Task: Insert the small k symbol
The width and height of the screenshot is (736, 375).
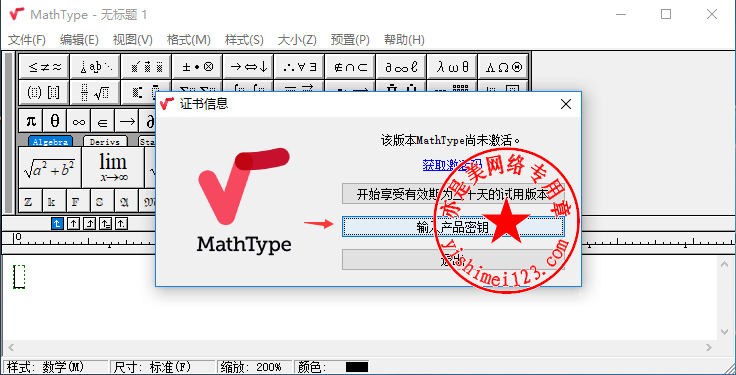Action: pos(54,201)
